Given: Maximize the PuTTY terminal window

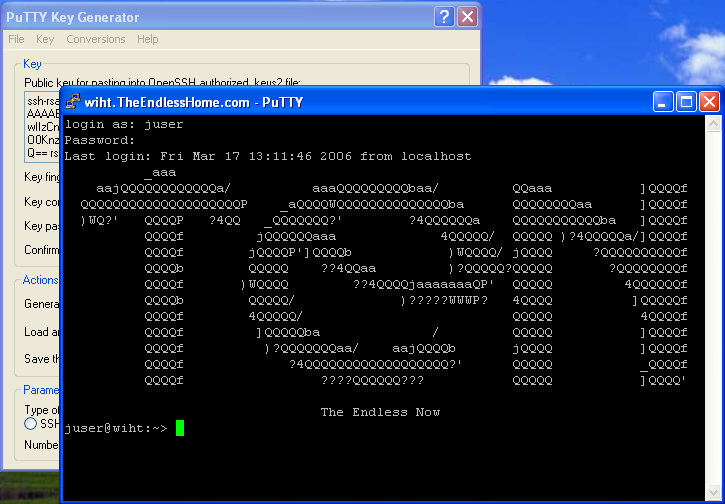Looking at the screenshot, I should [x=686, y=102].
